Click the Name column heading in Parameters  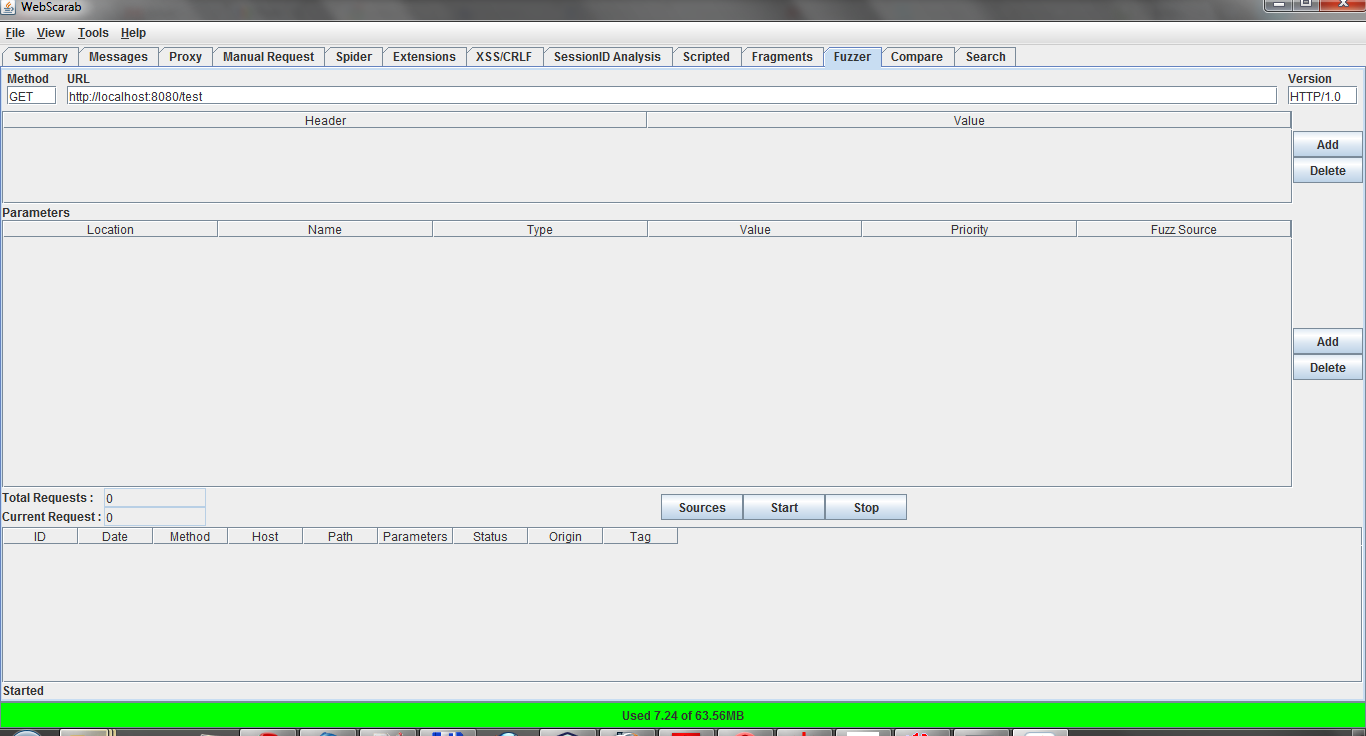325,229
